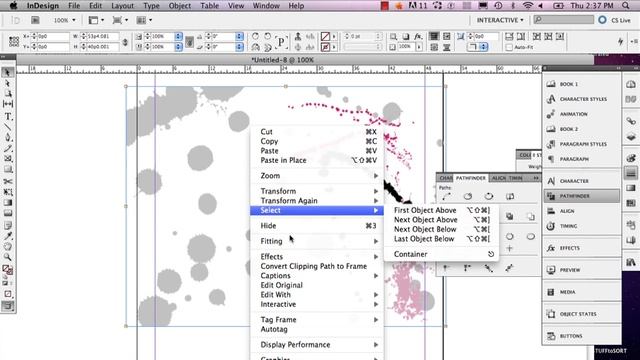Click the Go to Bridge icon
Image resolution: width=640 pixels, height=360 pixels.
36,20
